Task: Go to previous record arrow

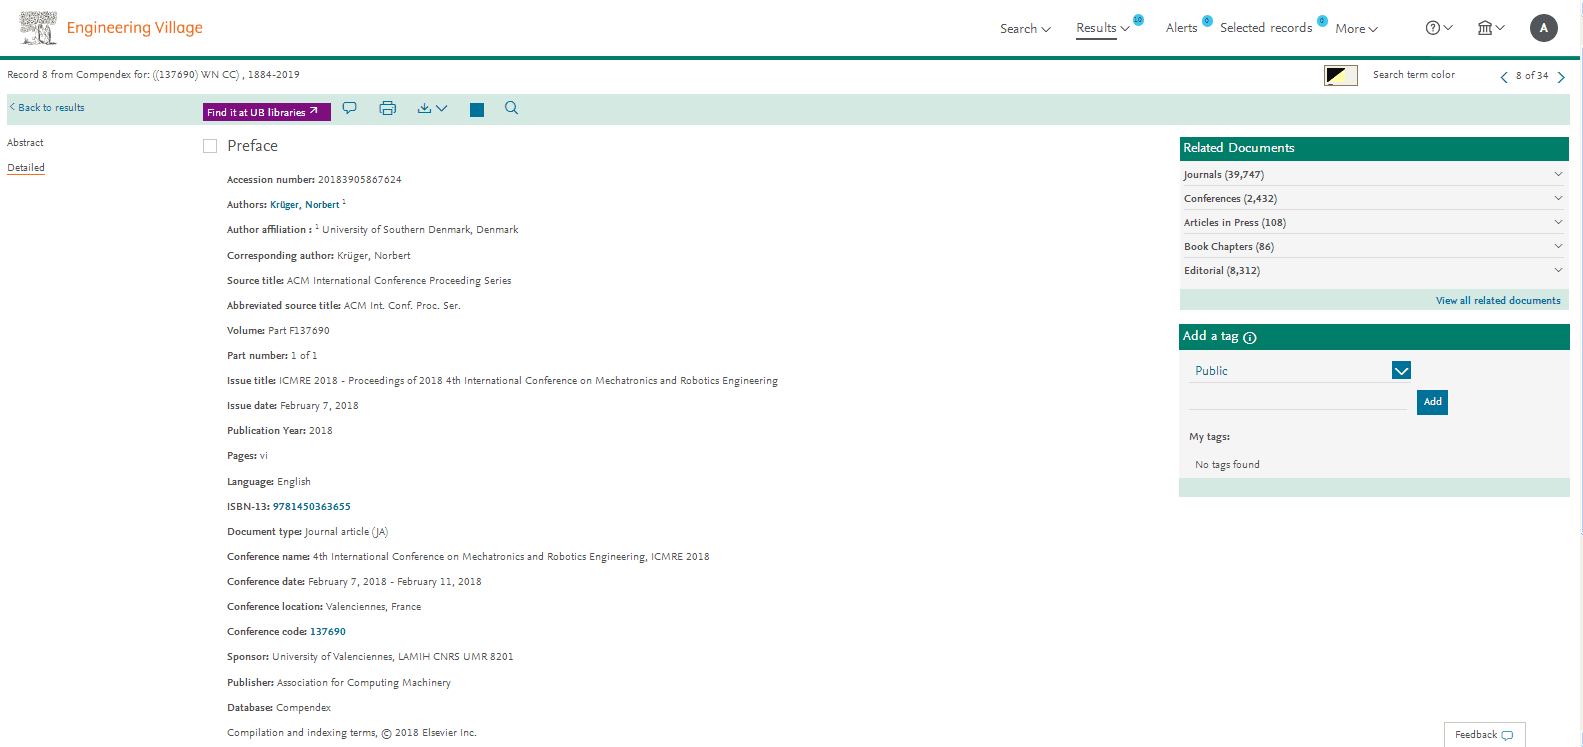Action: [1504, 77]
